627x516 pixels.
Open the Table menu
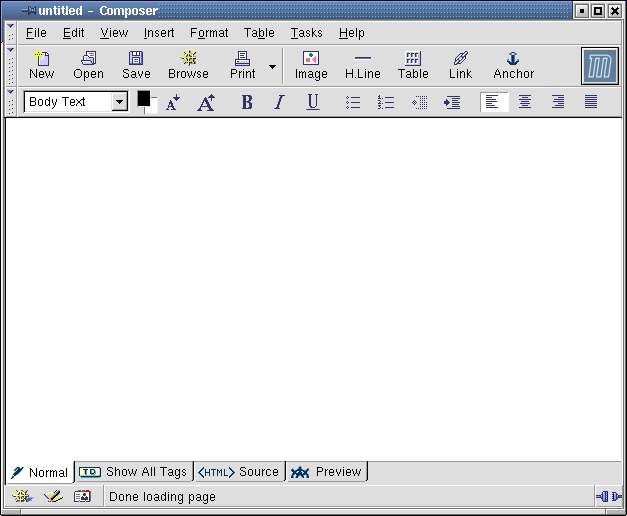[259, 33]
